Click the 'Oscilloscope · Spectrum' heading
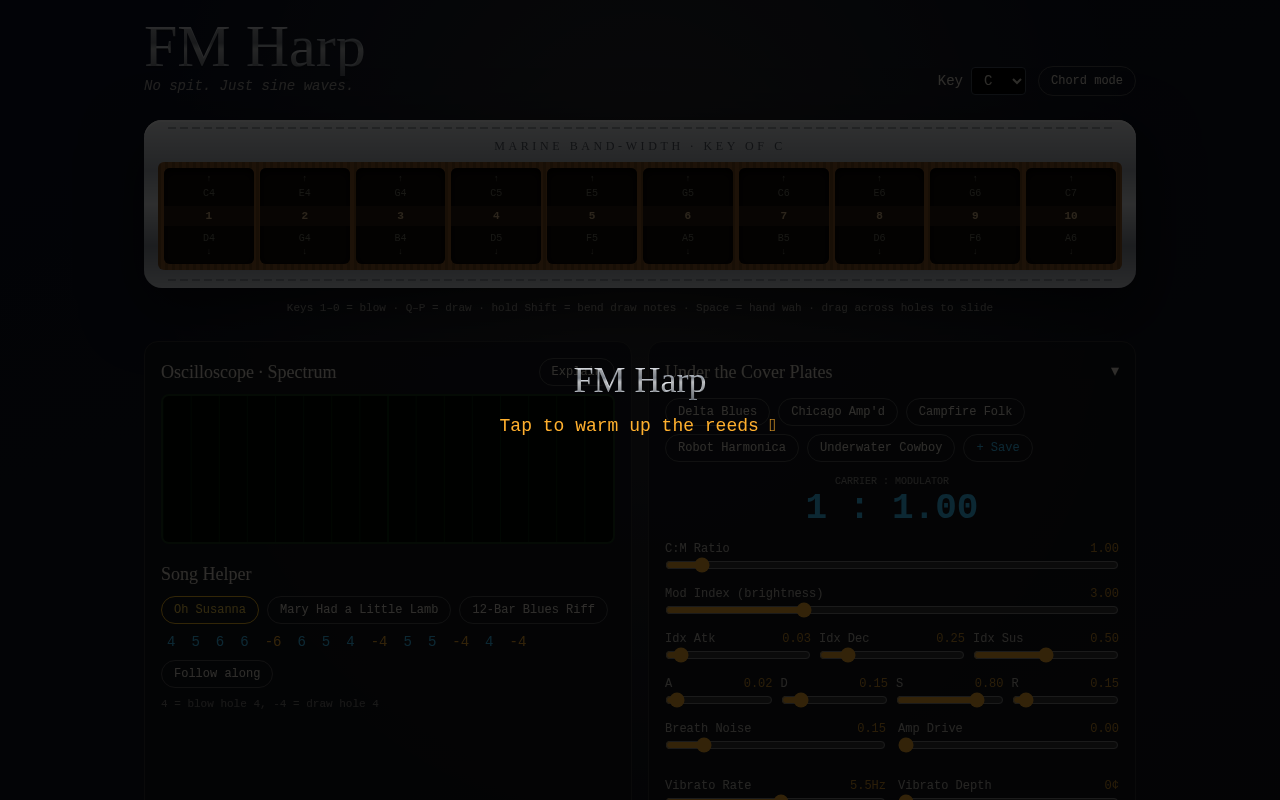Image resolution: width=1280 pixels, height=800 pixels. click(x=249, y=372)
